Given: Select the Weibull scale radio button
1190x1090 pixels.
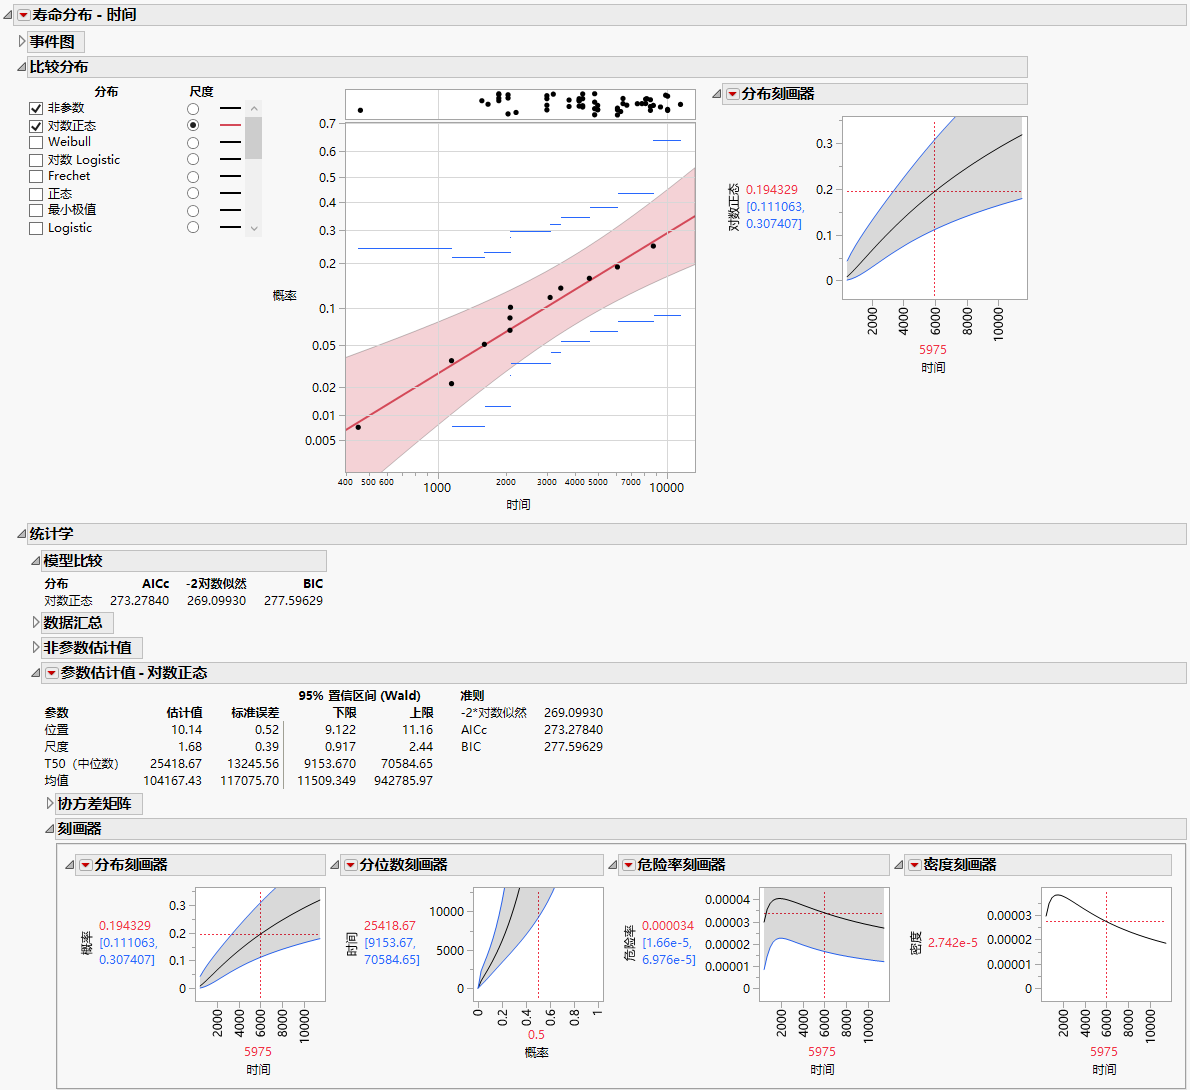Looking at the screenshot, I should tap(193, 142).
